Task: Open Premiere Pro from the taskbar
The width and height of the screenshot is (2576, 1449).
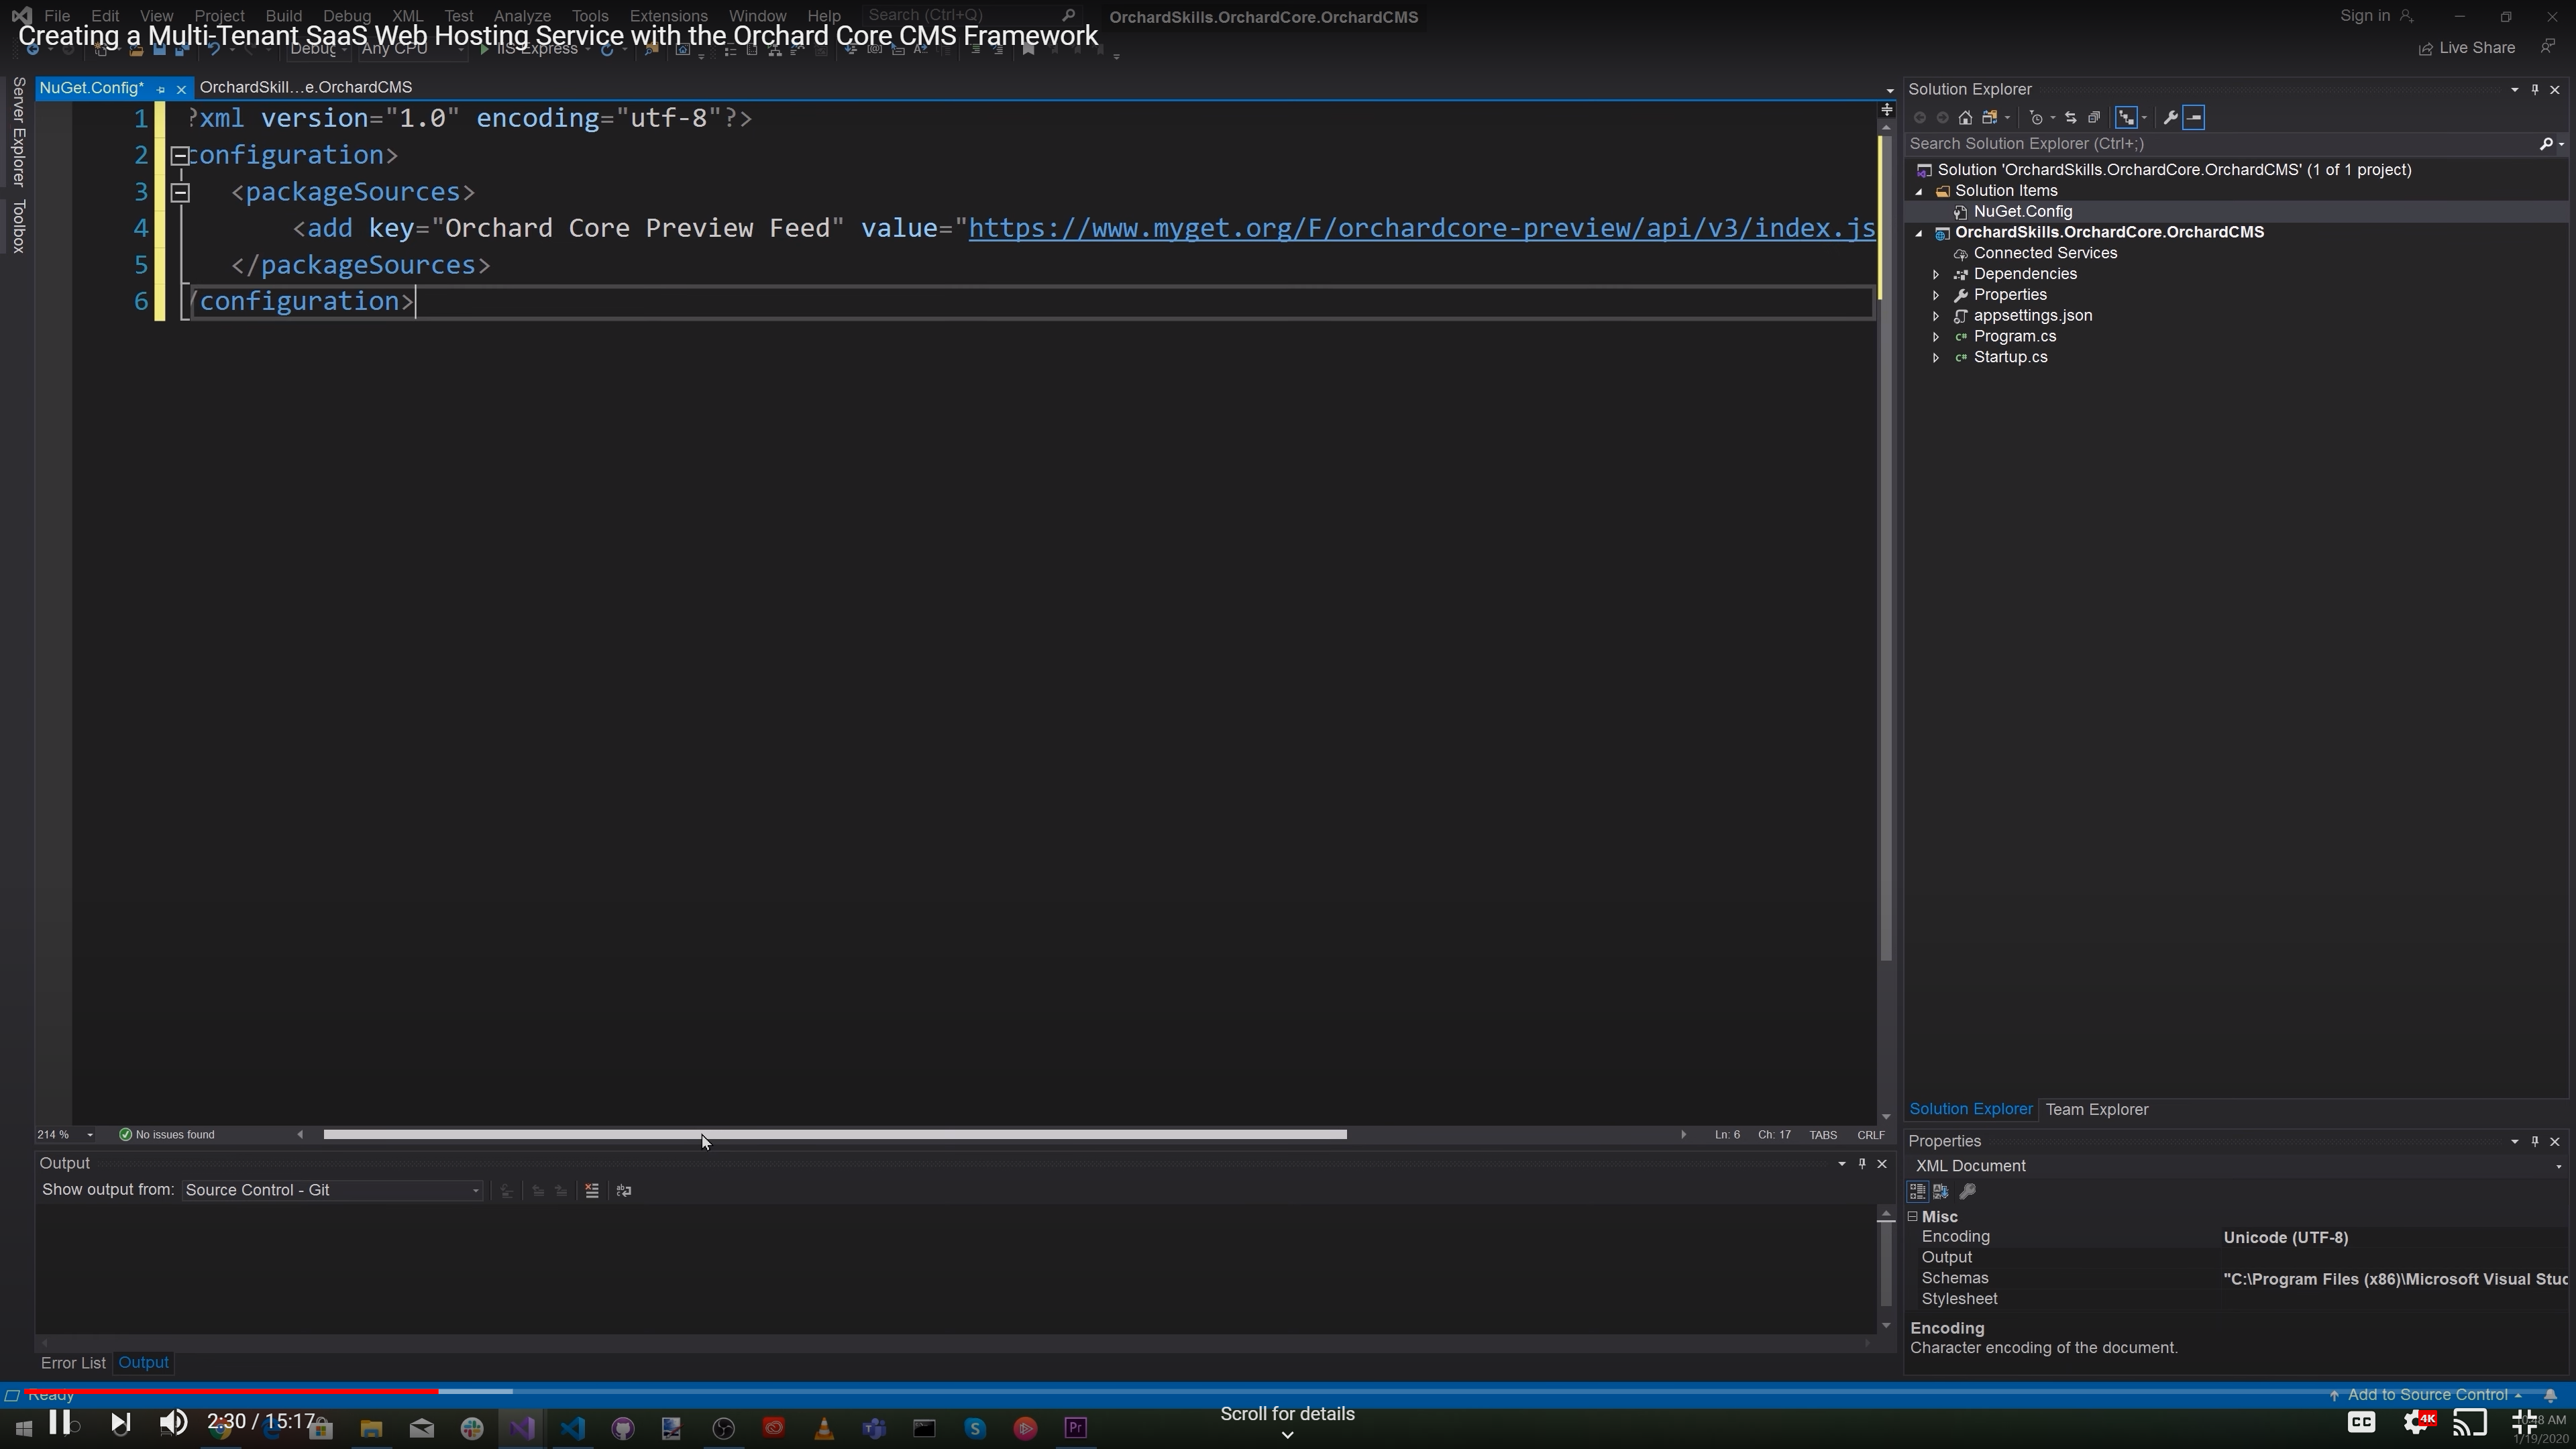Action: point(1076,1428)
